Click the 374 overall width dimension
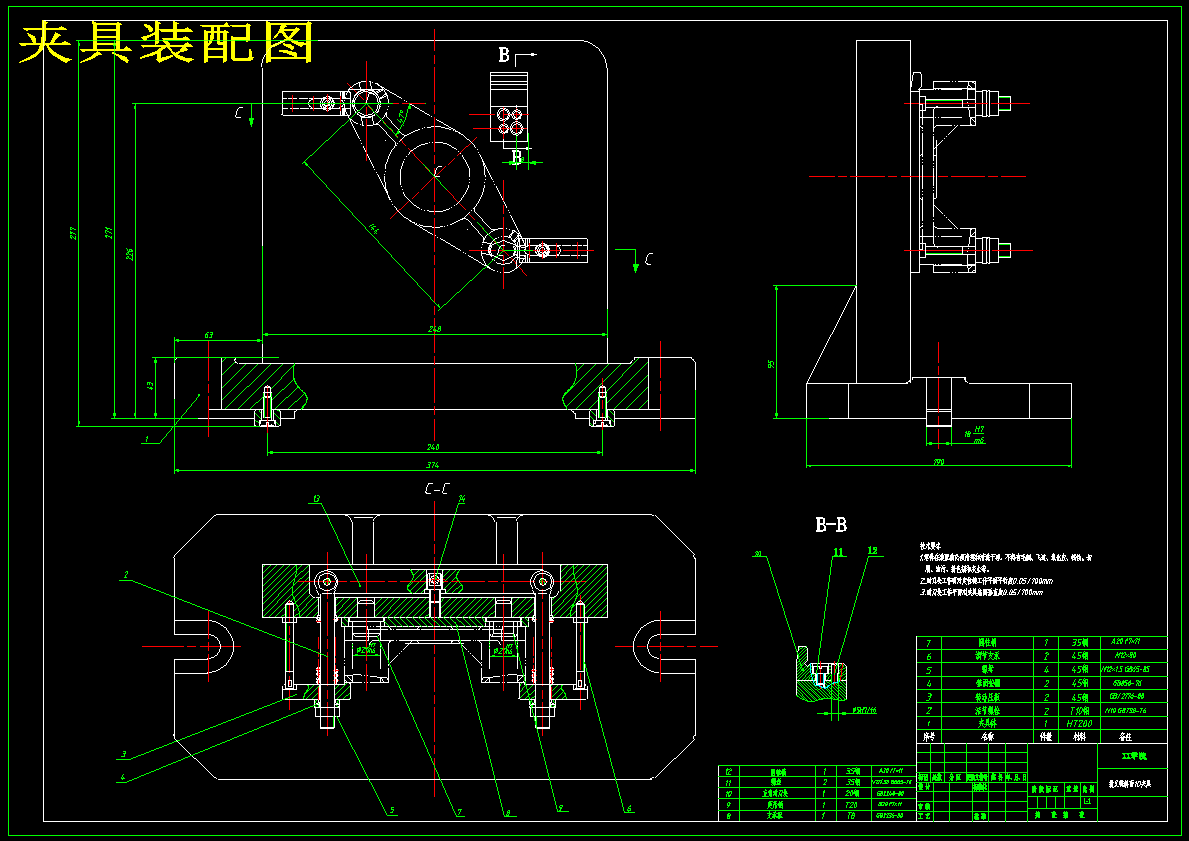1189x841 pixels. (432, 465)
